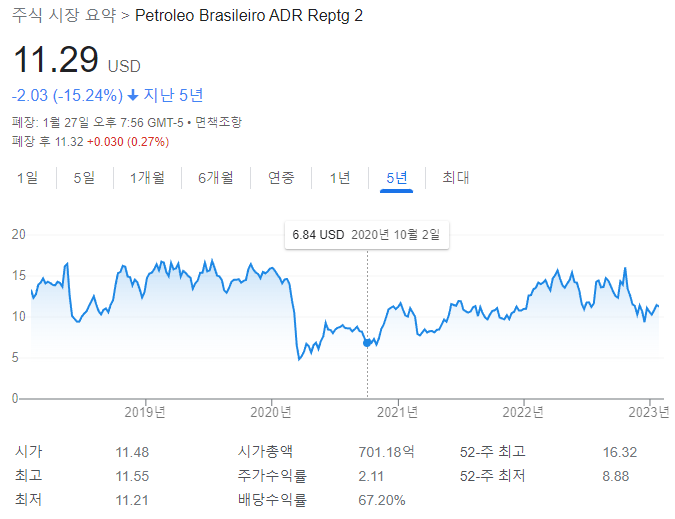Select the 5일 time range tab

tap(84, 177)
